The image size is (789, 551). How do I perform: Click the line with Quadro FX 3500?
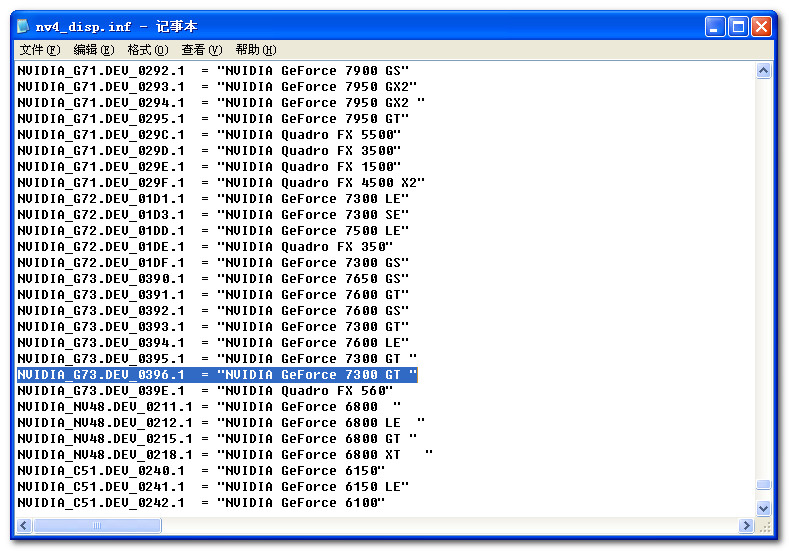pos(209,151)
